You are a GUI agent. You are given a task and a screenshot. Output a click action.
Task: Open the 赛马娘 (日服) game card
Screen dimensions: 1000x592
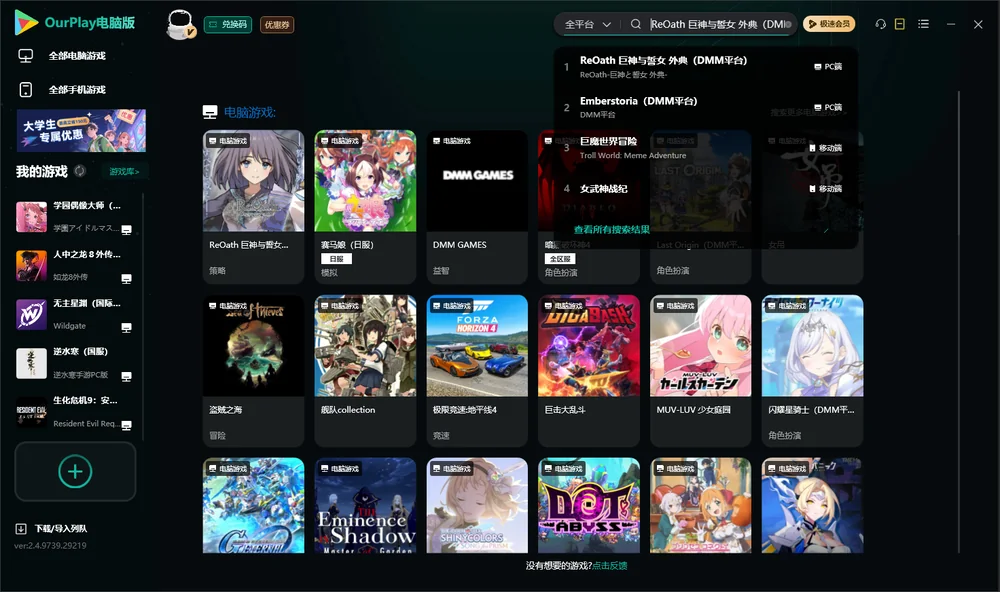[365, 207]
